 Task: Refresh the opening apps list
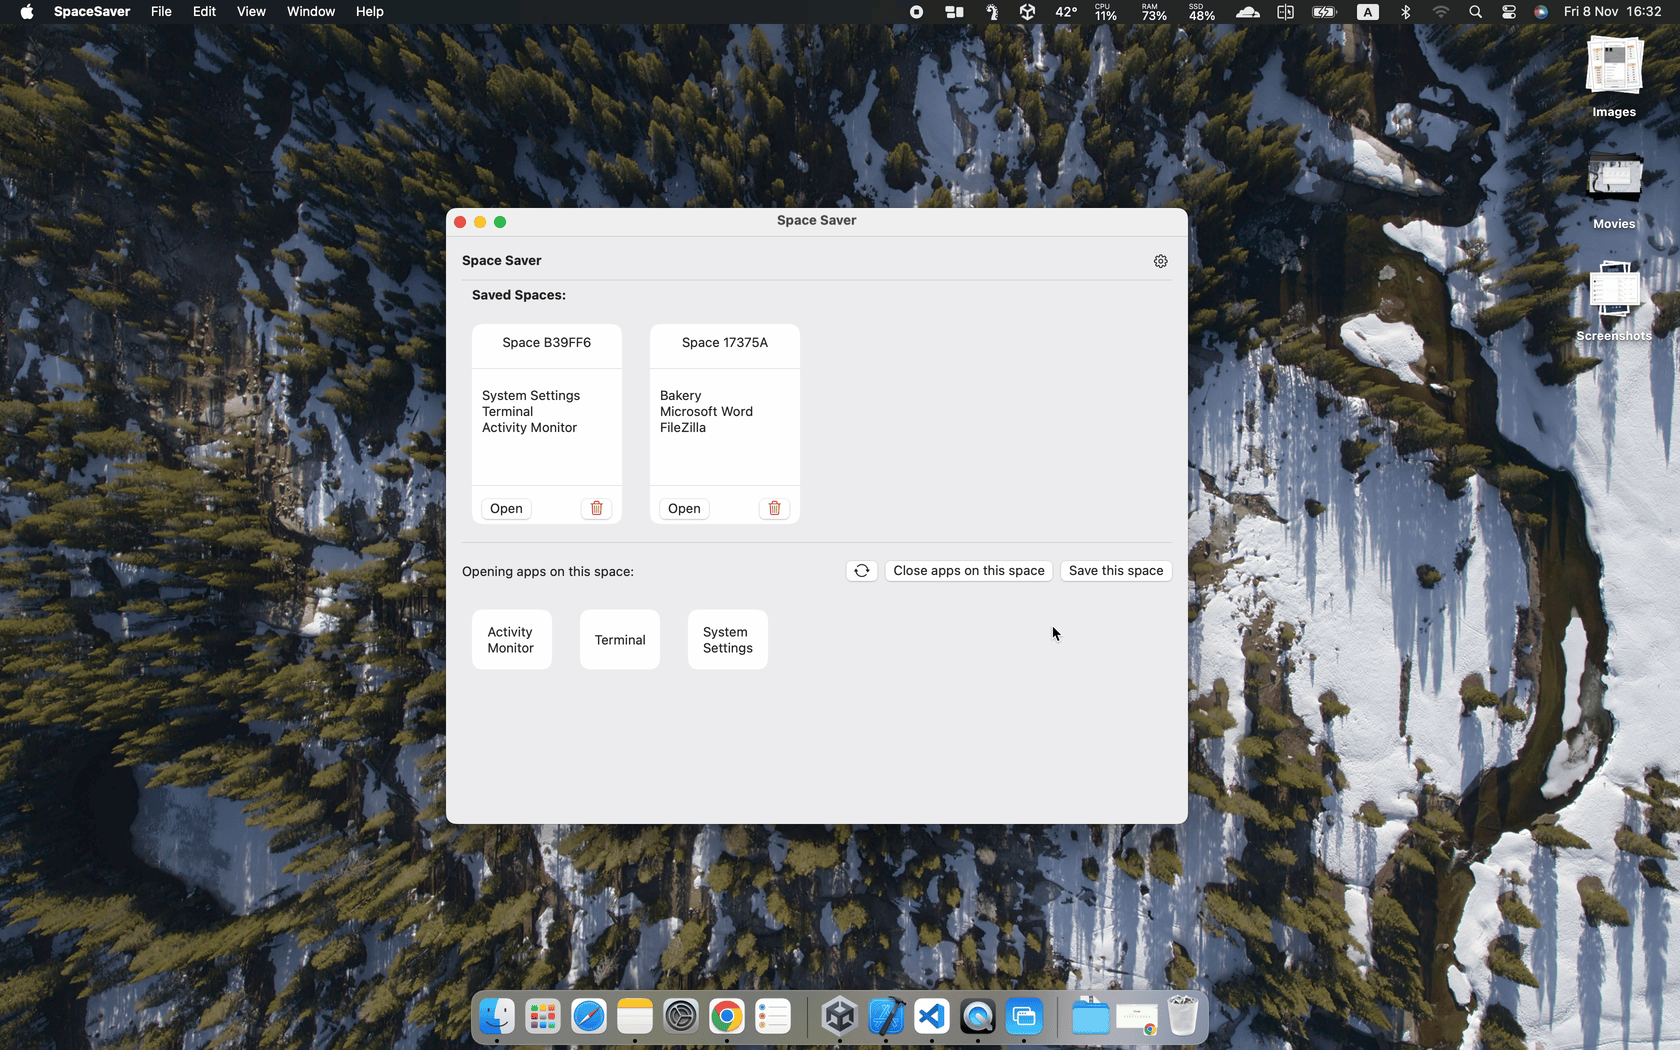coord(861,570)
